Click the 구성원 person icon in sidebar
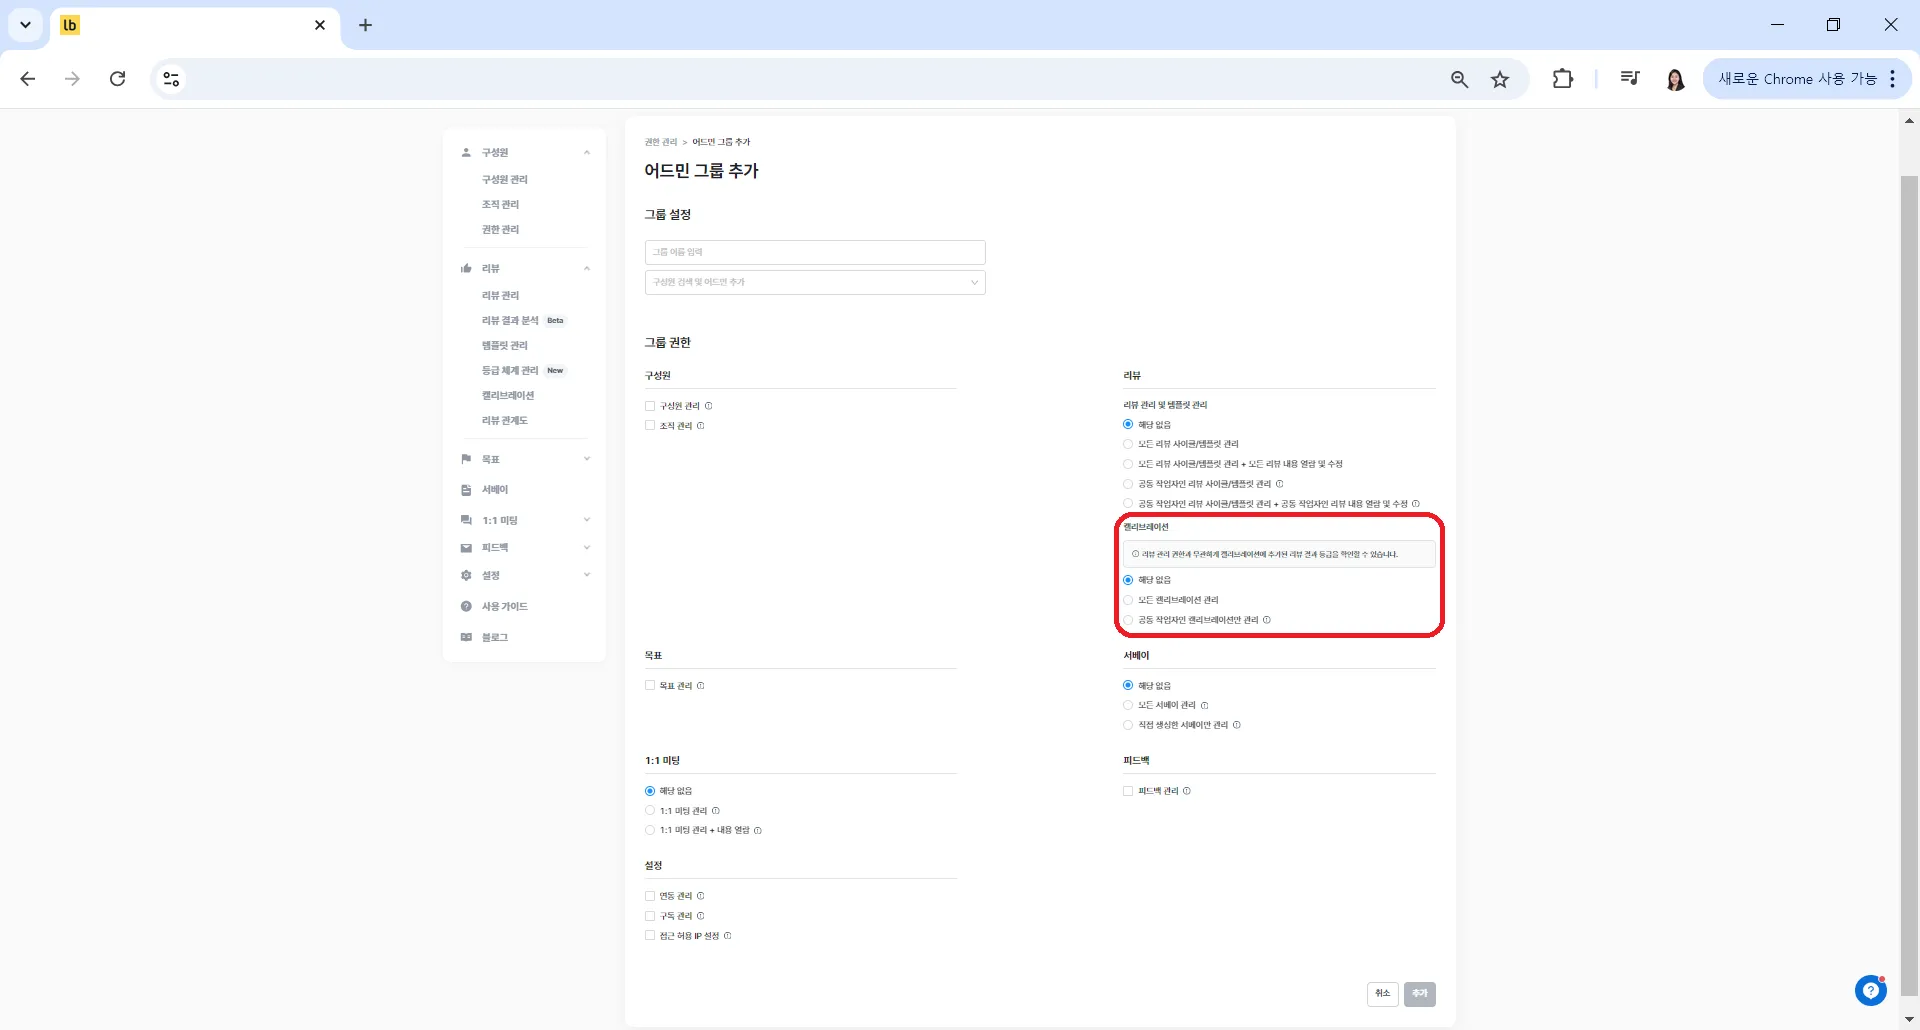This screenshot has width=1920, height=1030. pos(466,153)
